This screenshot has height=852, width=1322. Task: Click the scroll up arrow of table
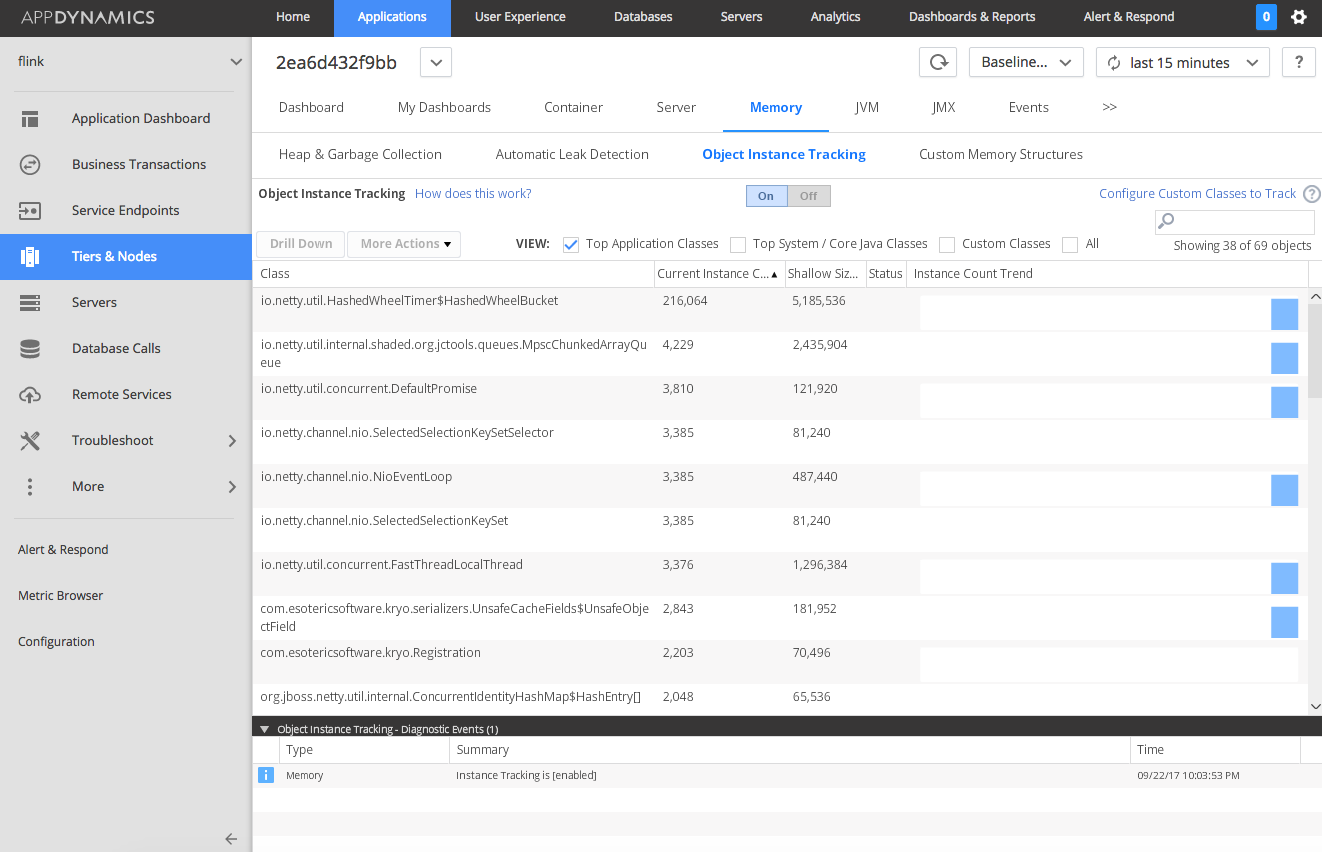(x=1315, y=296)
